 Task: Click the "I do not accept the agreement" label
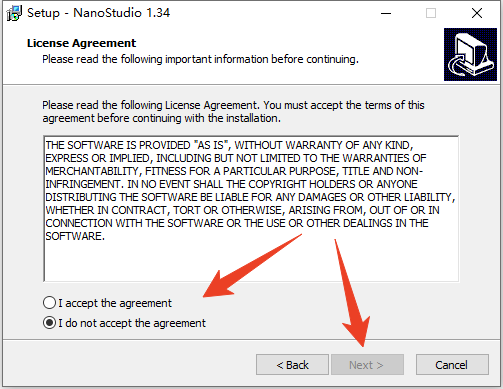tap(132, 323)
